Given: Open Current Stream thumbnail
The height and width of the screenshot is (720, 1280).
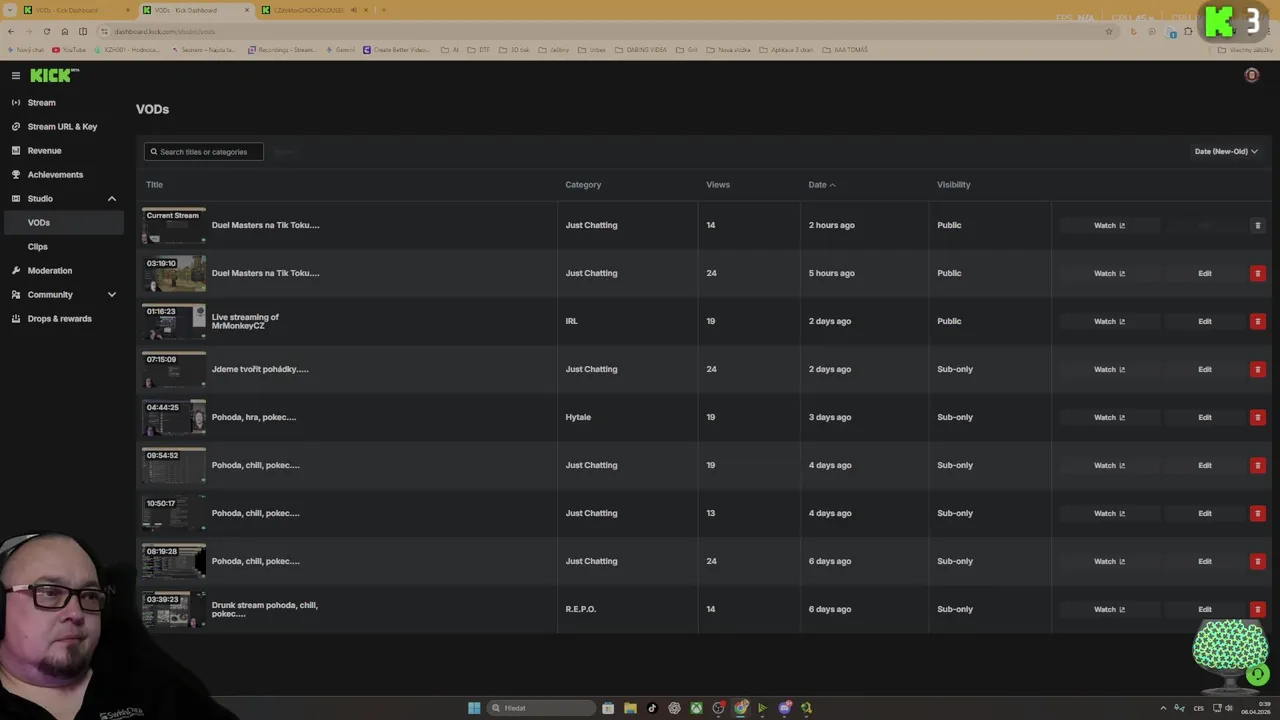Looking at the screenshot, I should point(174,225).
